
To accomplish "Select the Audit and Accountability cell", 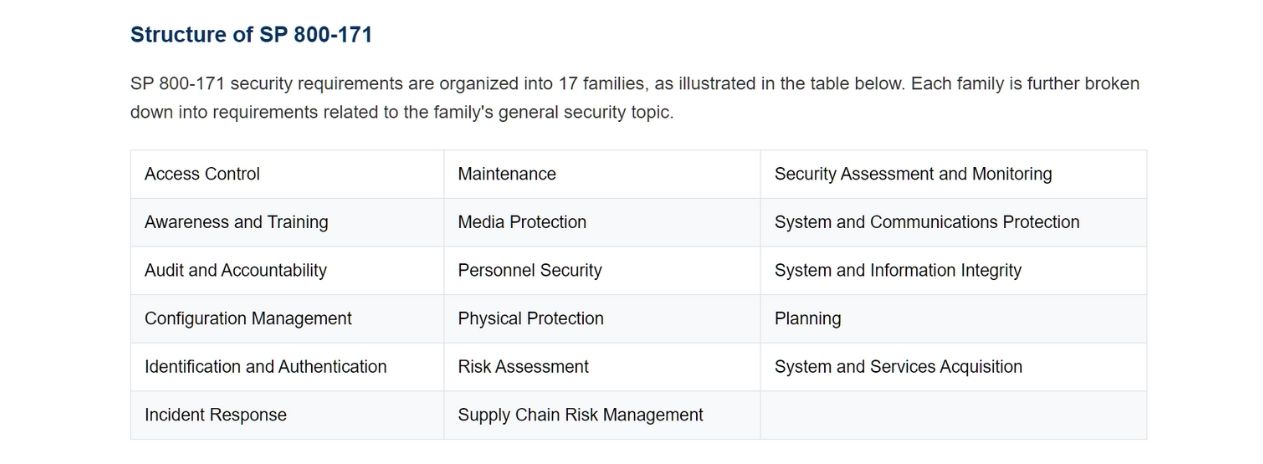I will [287, 270].
